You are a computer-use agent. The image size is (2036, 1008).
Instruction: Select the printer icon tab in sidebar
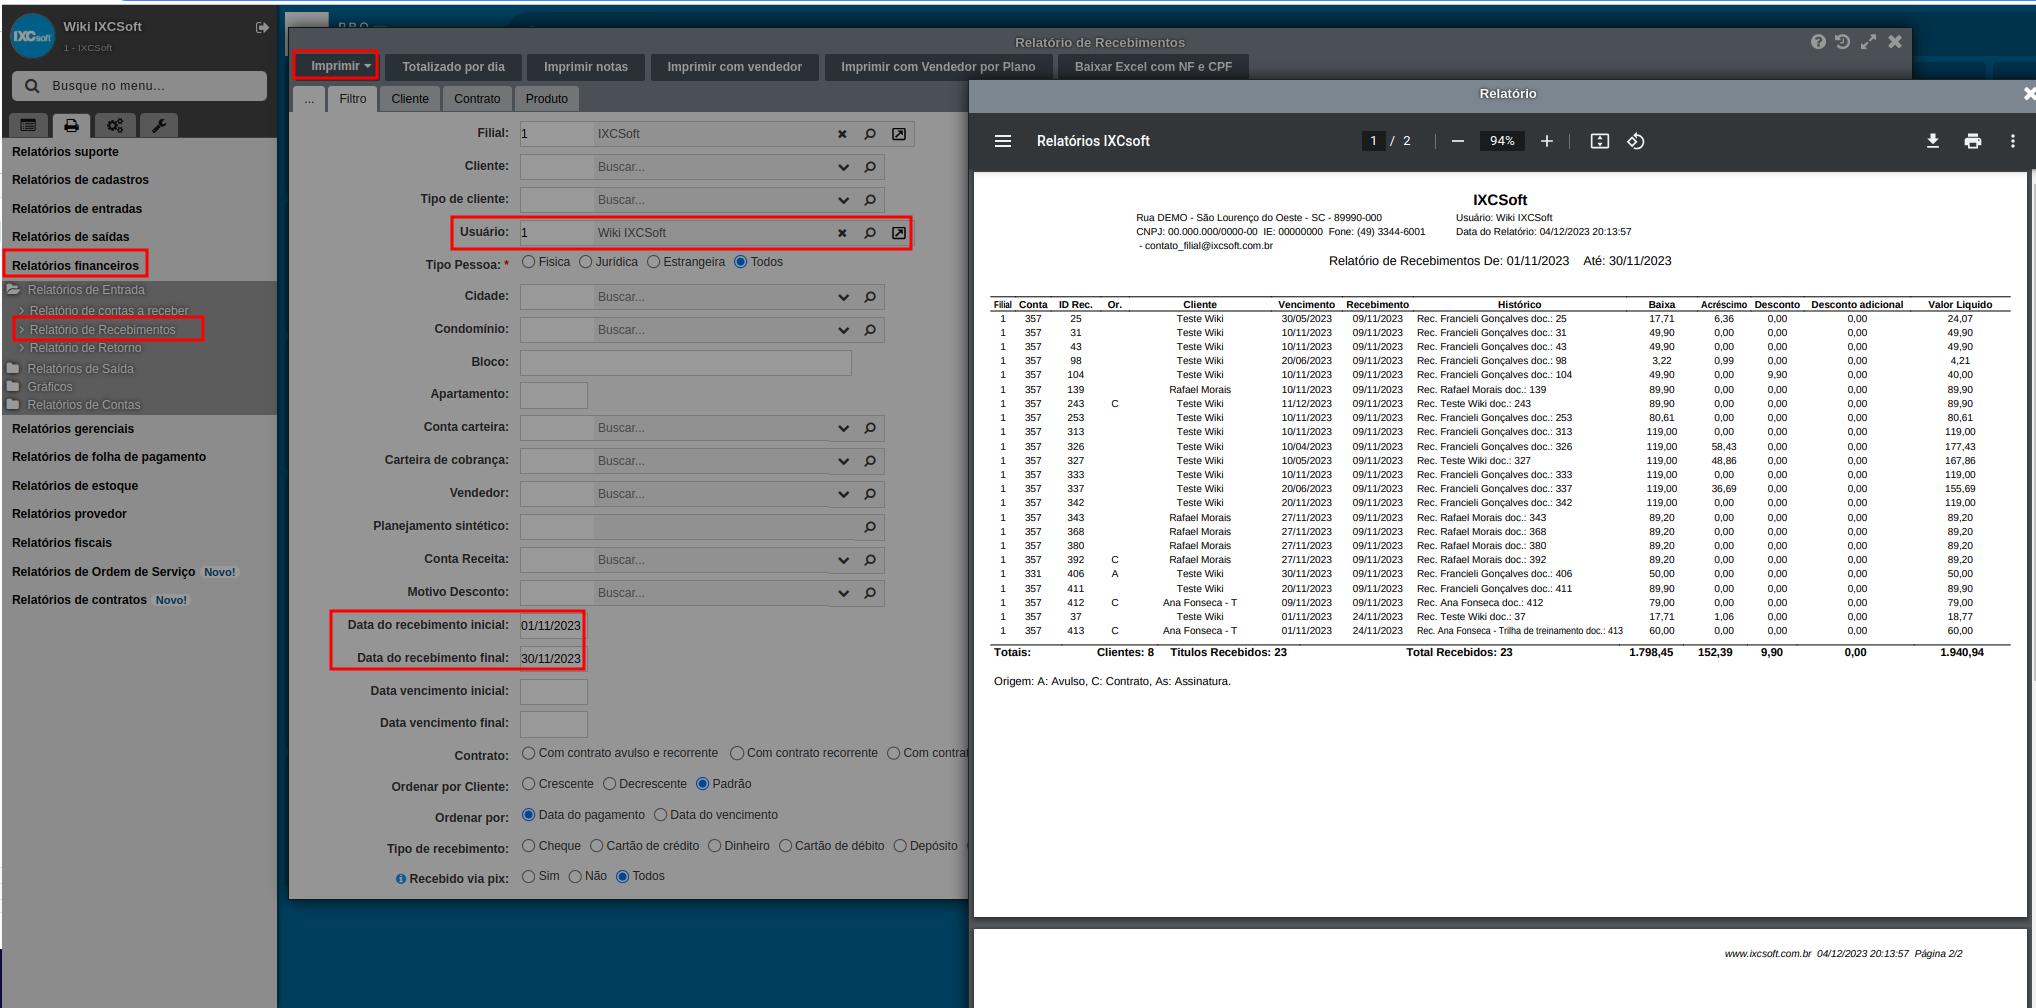(x=71, y=125)
